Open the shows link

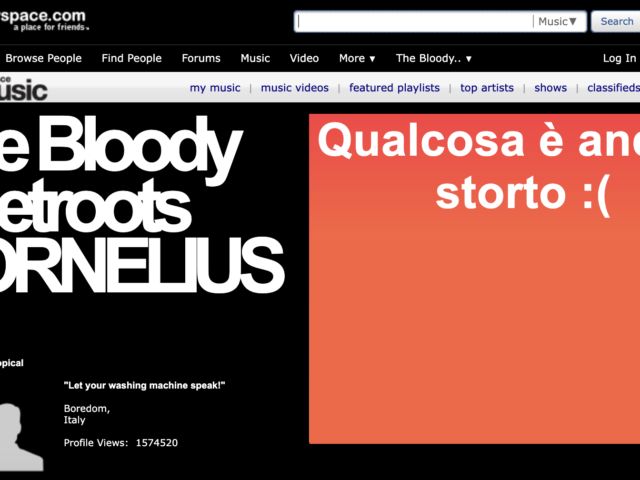tap(551, 88)
